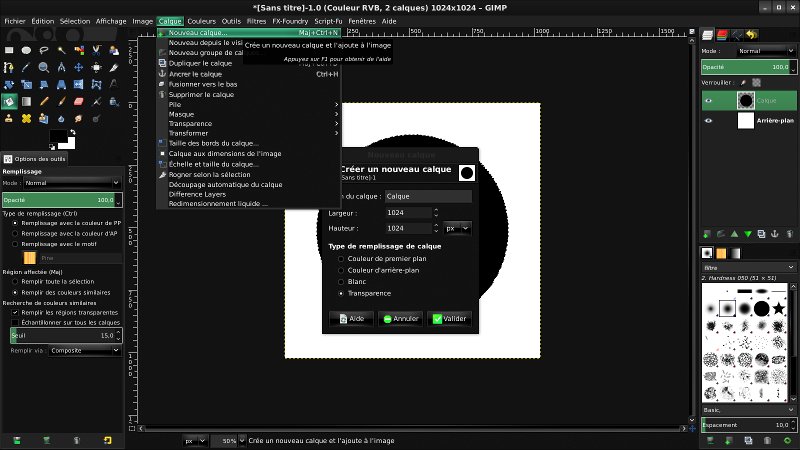
Task: Select the Paintbrush tool
Action: pos(61,102)
